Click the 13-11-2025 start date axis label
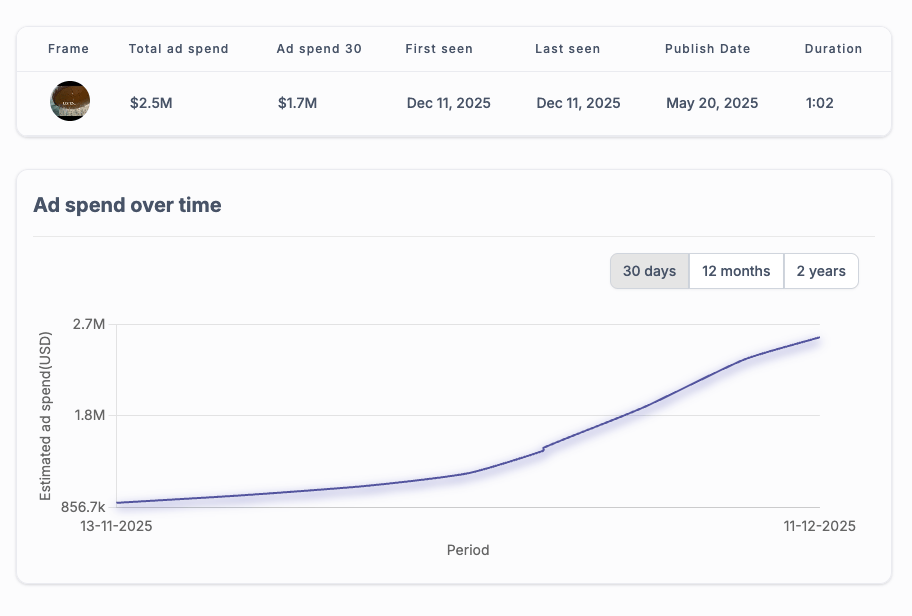Viewport: 912px width, 616px height. click(116, 526)
